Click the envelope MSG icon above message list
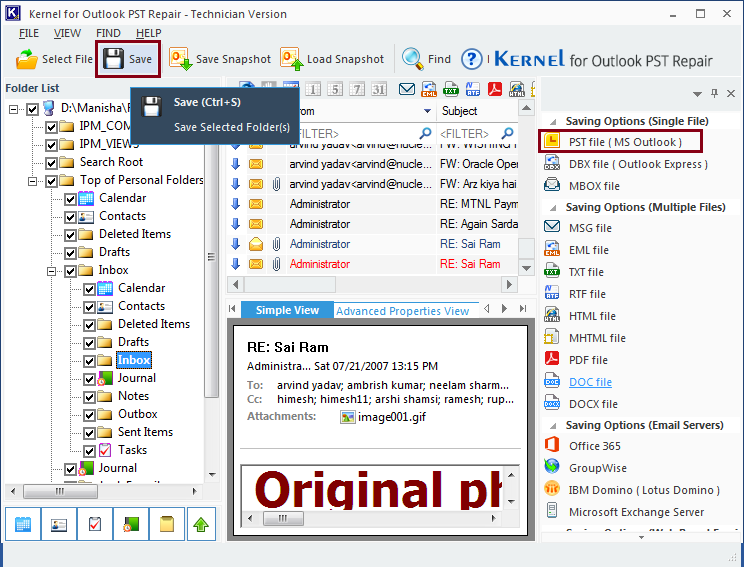The width and height of the screenshot is (744, 567). tap(407, 89)
